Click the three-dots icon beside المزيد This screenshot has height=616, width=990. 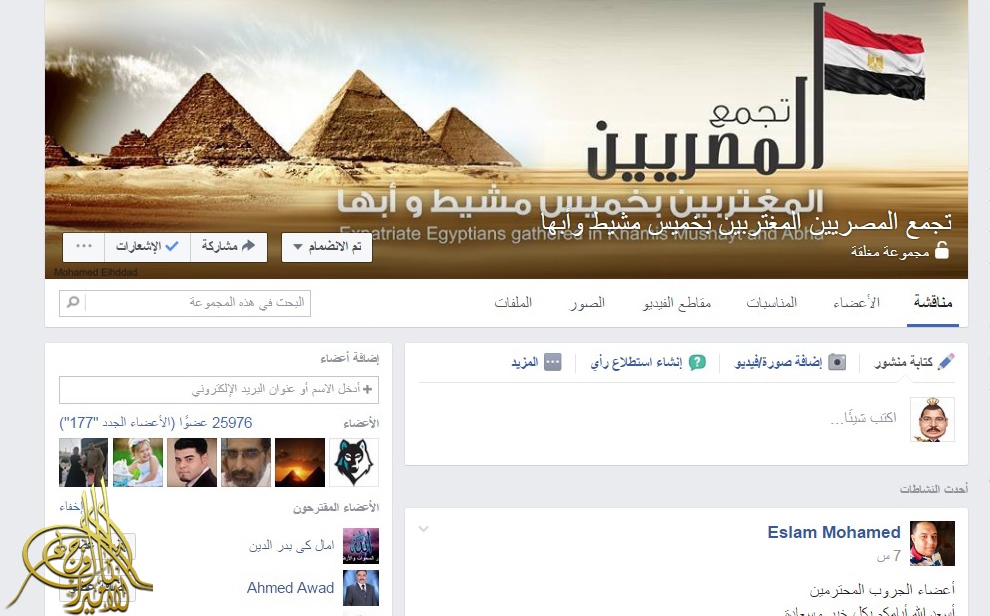point(552,362)
